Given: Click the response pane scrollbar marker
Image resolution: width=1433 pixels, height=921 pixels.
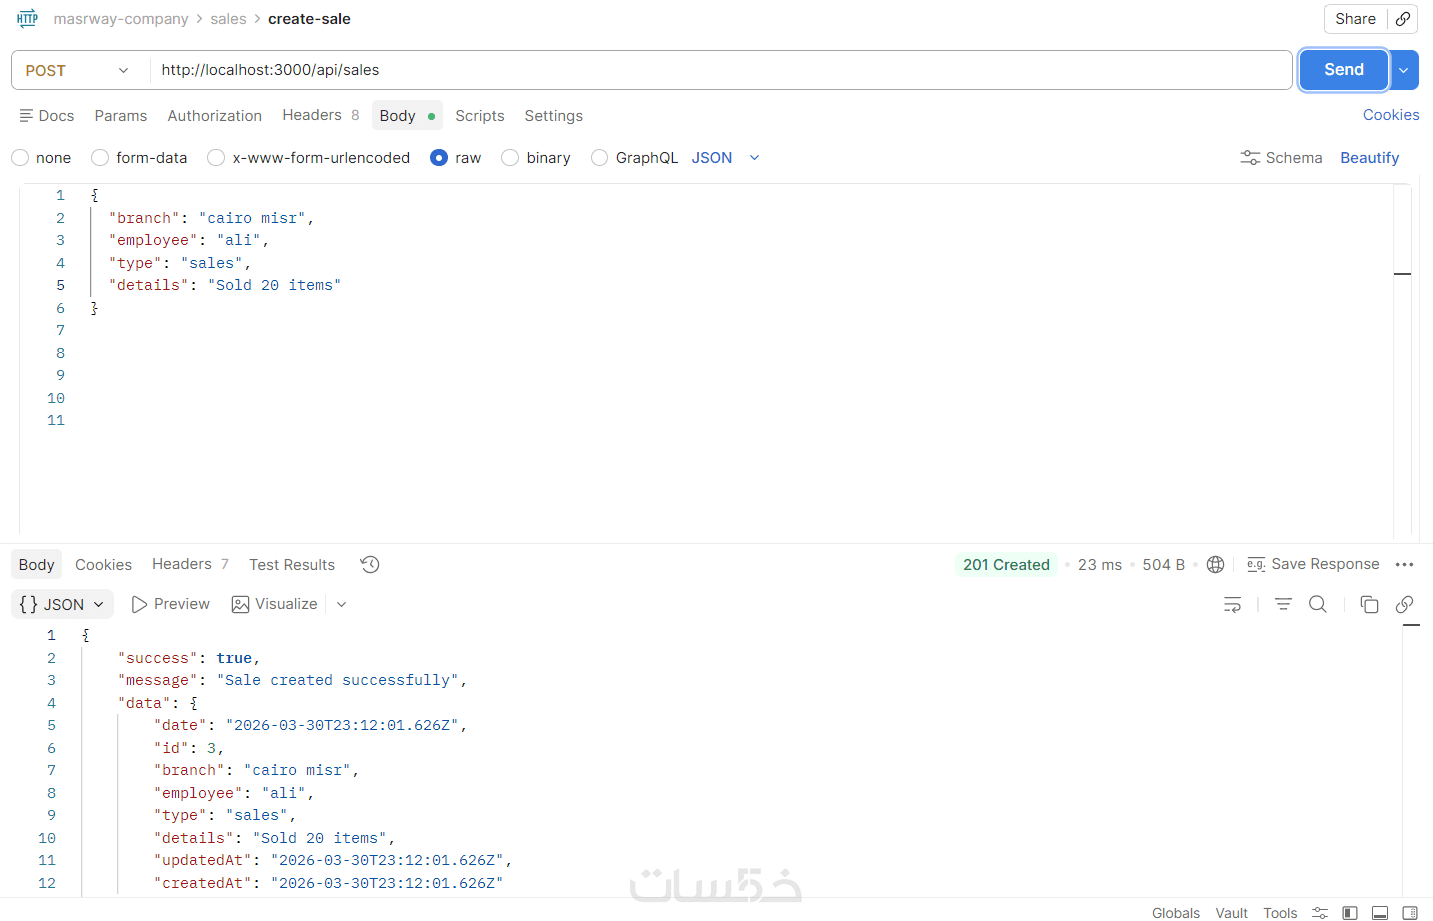Looking at the screenshot, I should point(1411,625).
